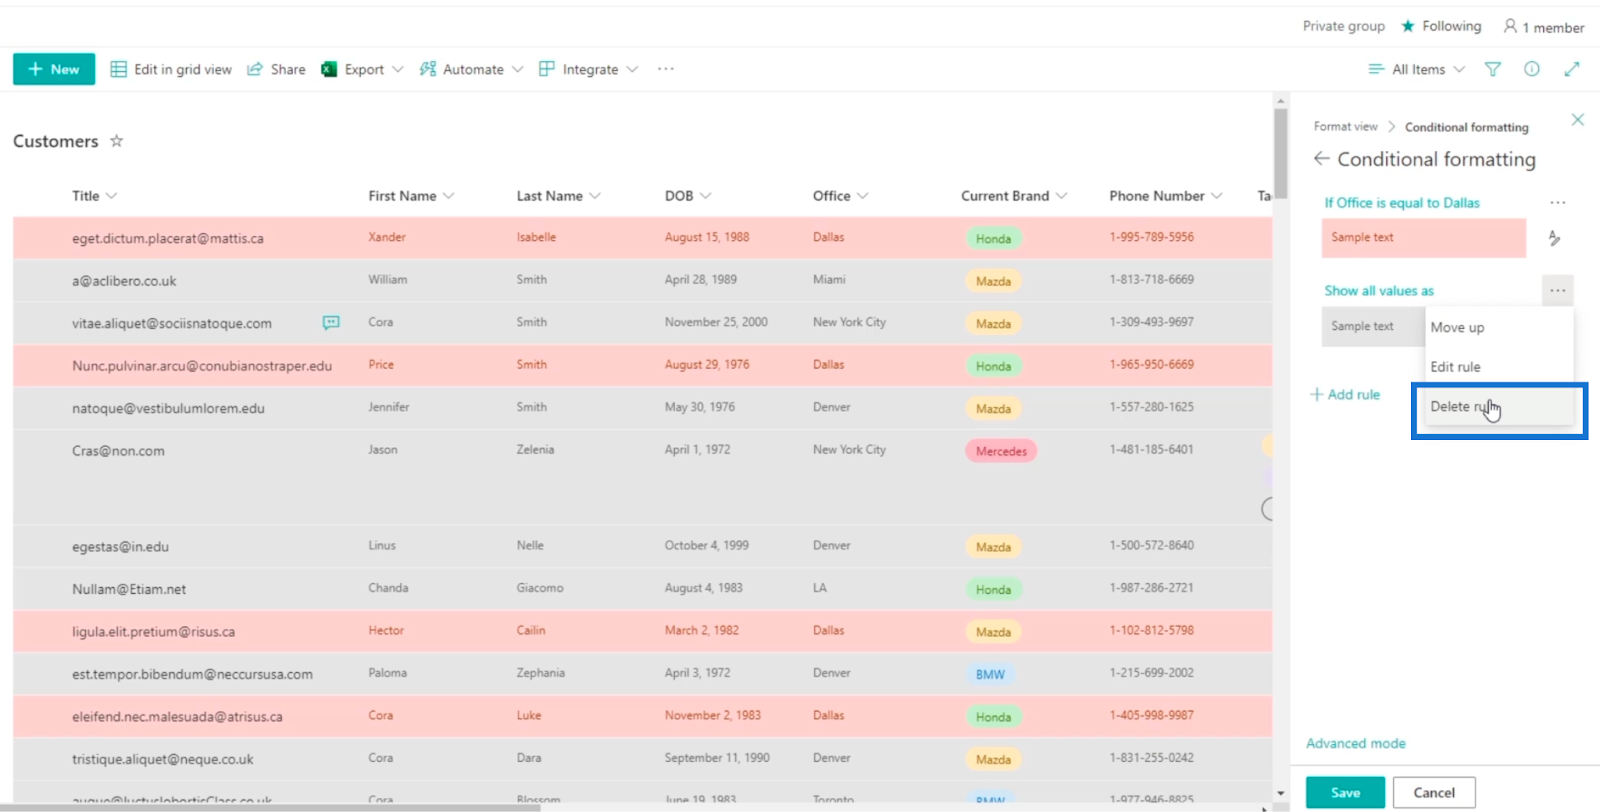Click the LA office cell

point(820,588)
